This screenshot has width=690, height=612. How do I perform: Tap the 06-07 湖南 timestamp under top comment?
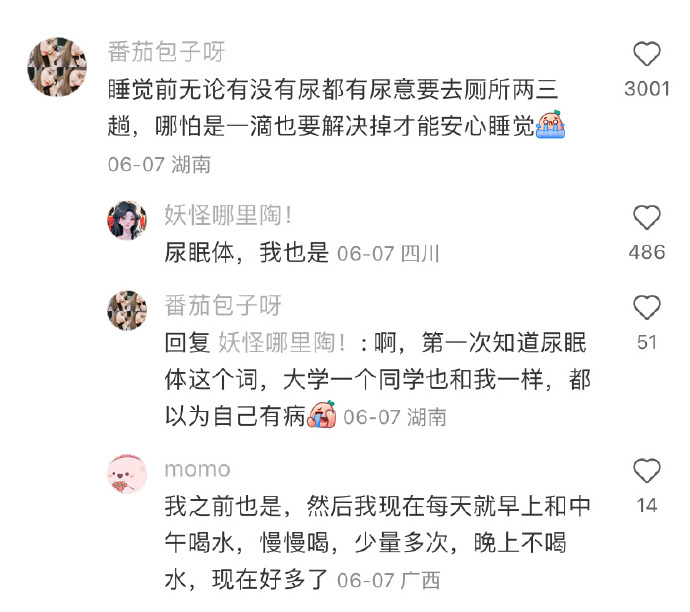159,165
